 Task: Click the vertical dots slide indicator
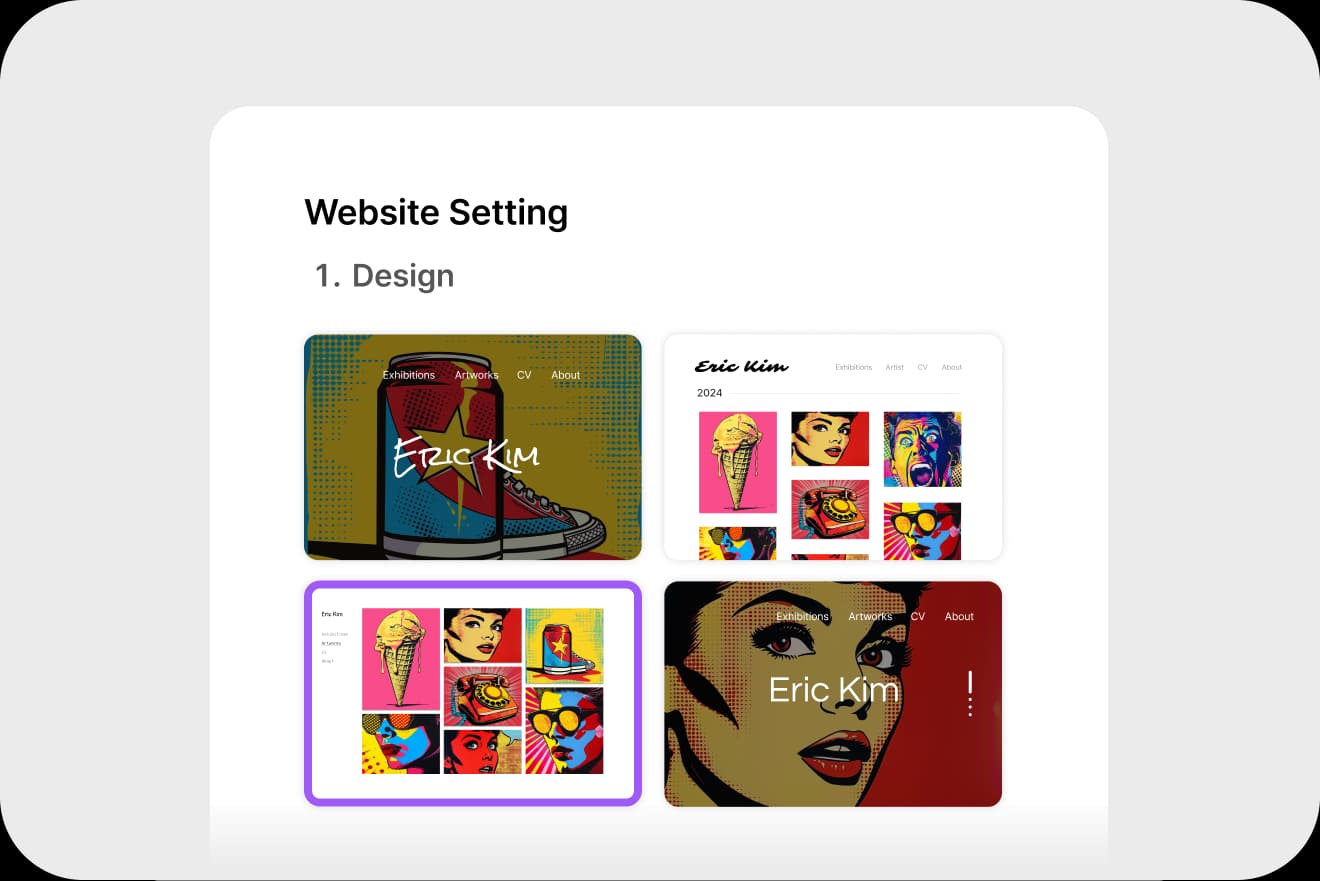[x=970, y=693]
